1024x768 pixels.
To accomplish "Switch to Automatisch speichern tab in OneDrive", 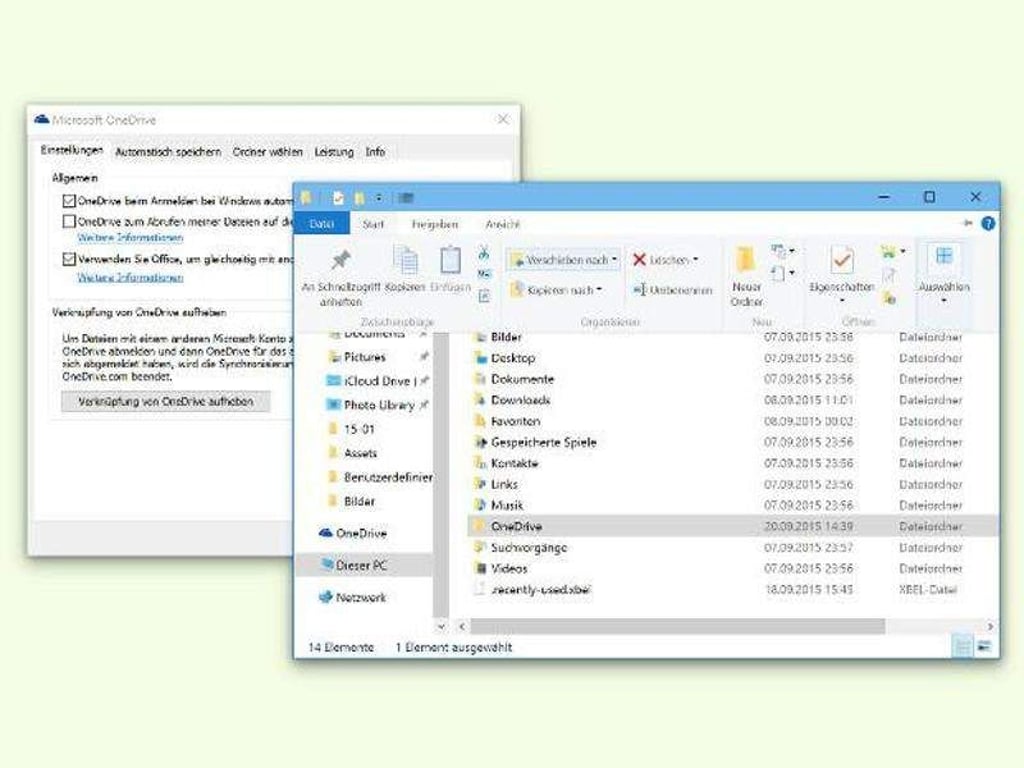I will point(168,152).
